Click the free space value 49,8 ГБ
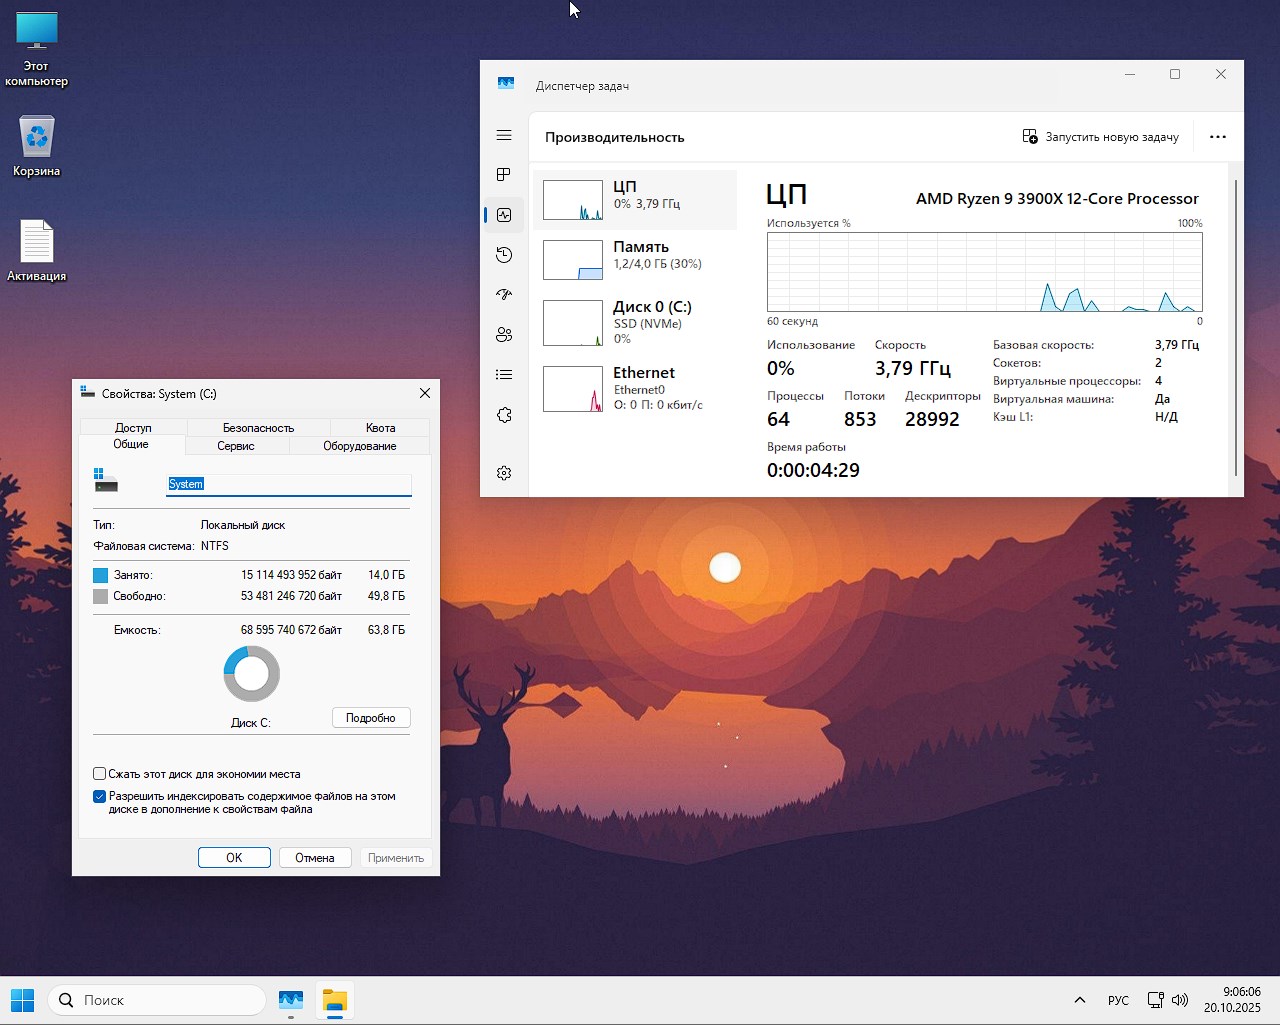This screenshot has width=1280, height=1025. coord(386,596)
